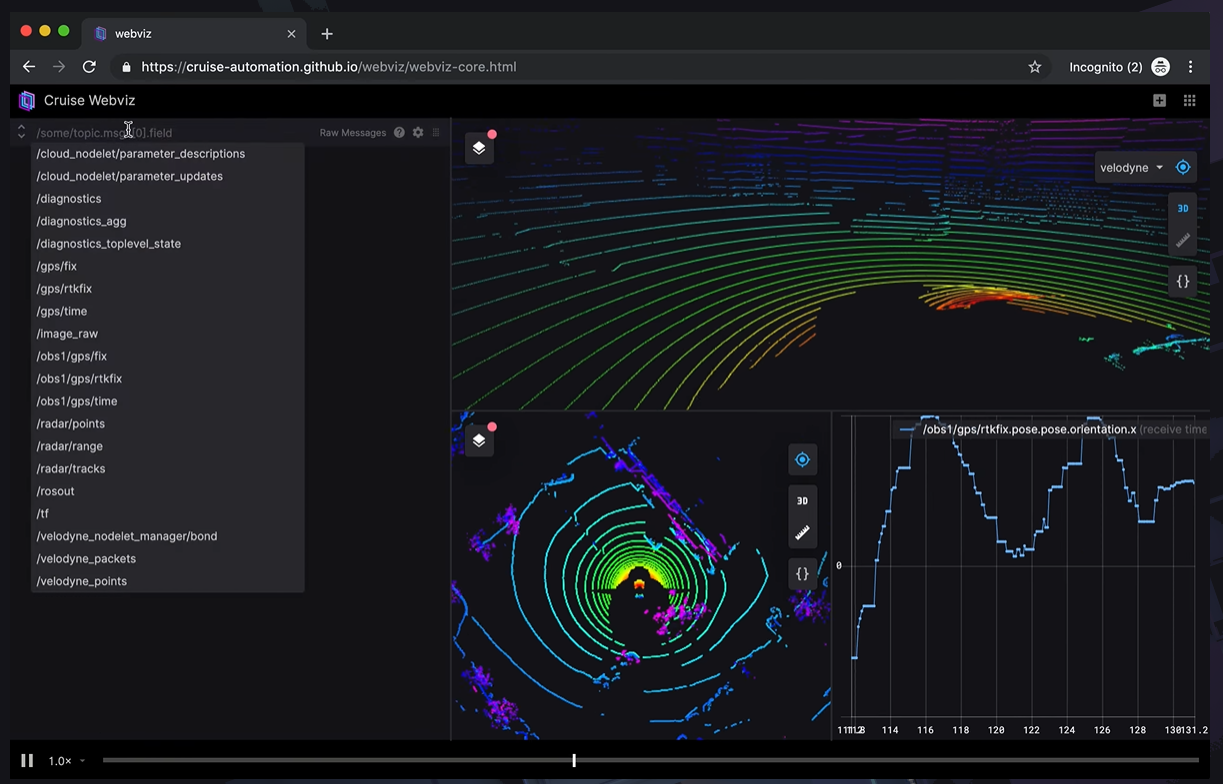
Task: Activate the ruler measure tool in the lower panel
Action: tap(802, 533)
